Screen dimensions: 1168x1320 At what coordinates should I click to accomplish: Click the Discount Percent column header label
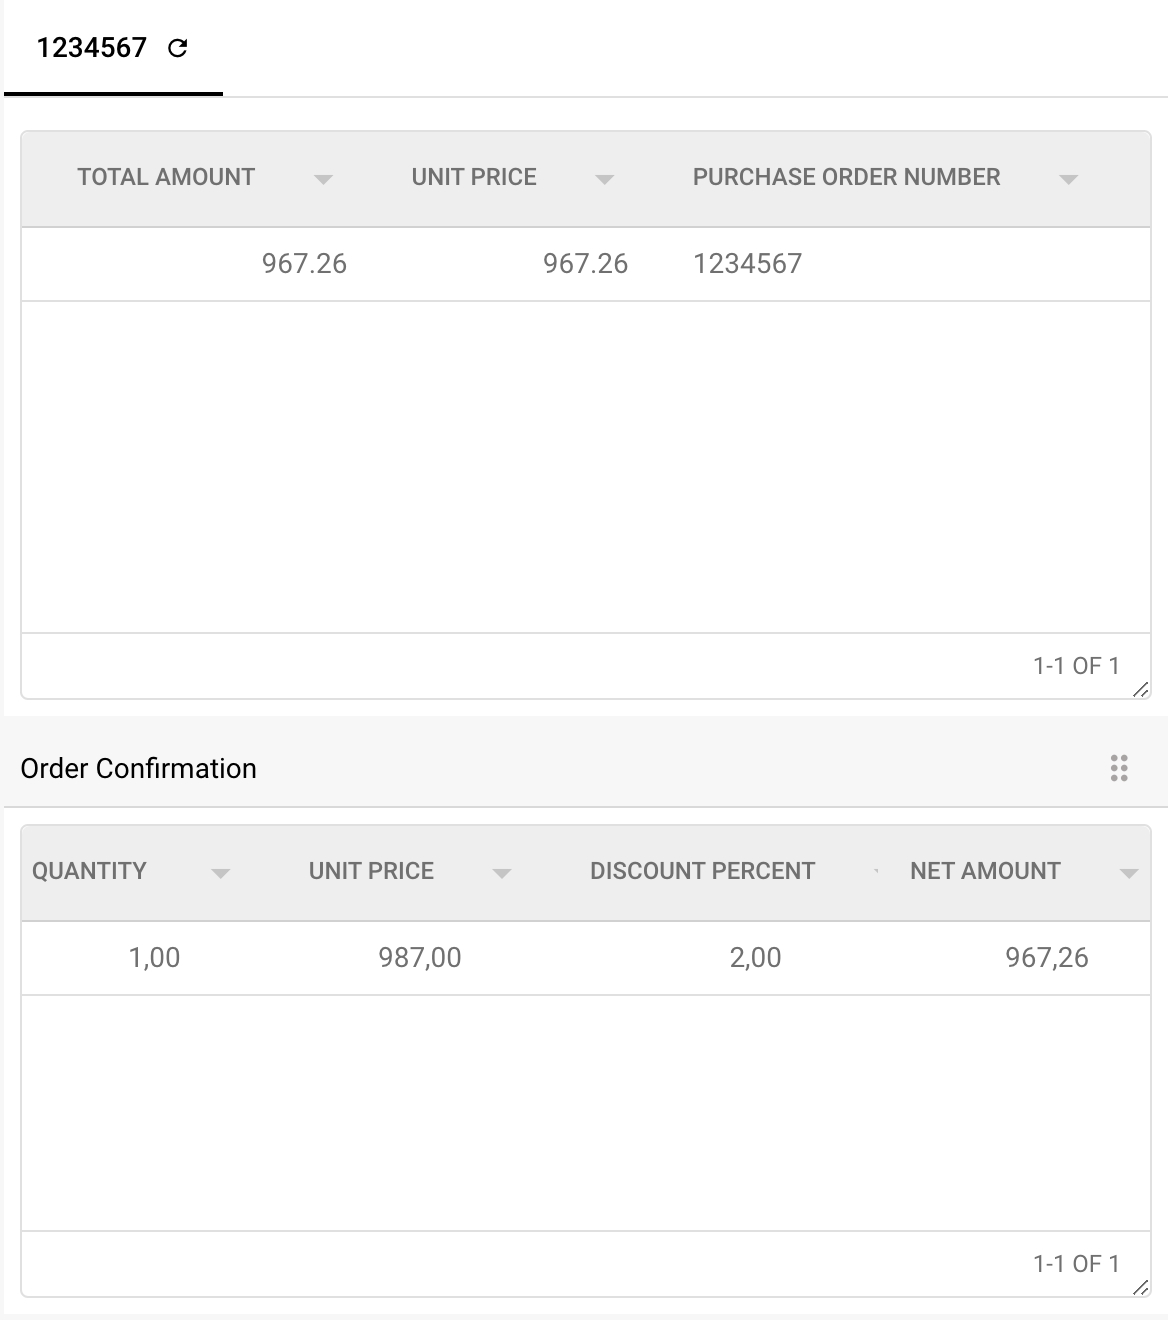[x=702, y=871]
